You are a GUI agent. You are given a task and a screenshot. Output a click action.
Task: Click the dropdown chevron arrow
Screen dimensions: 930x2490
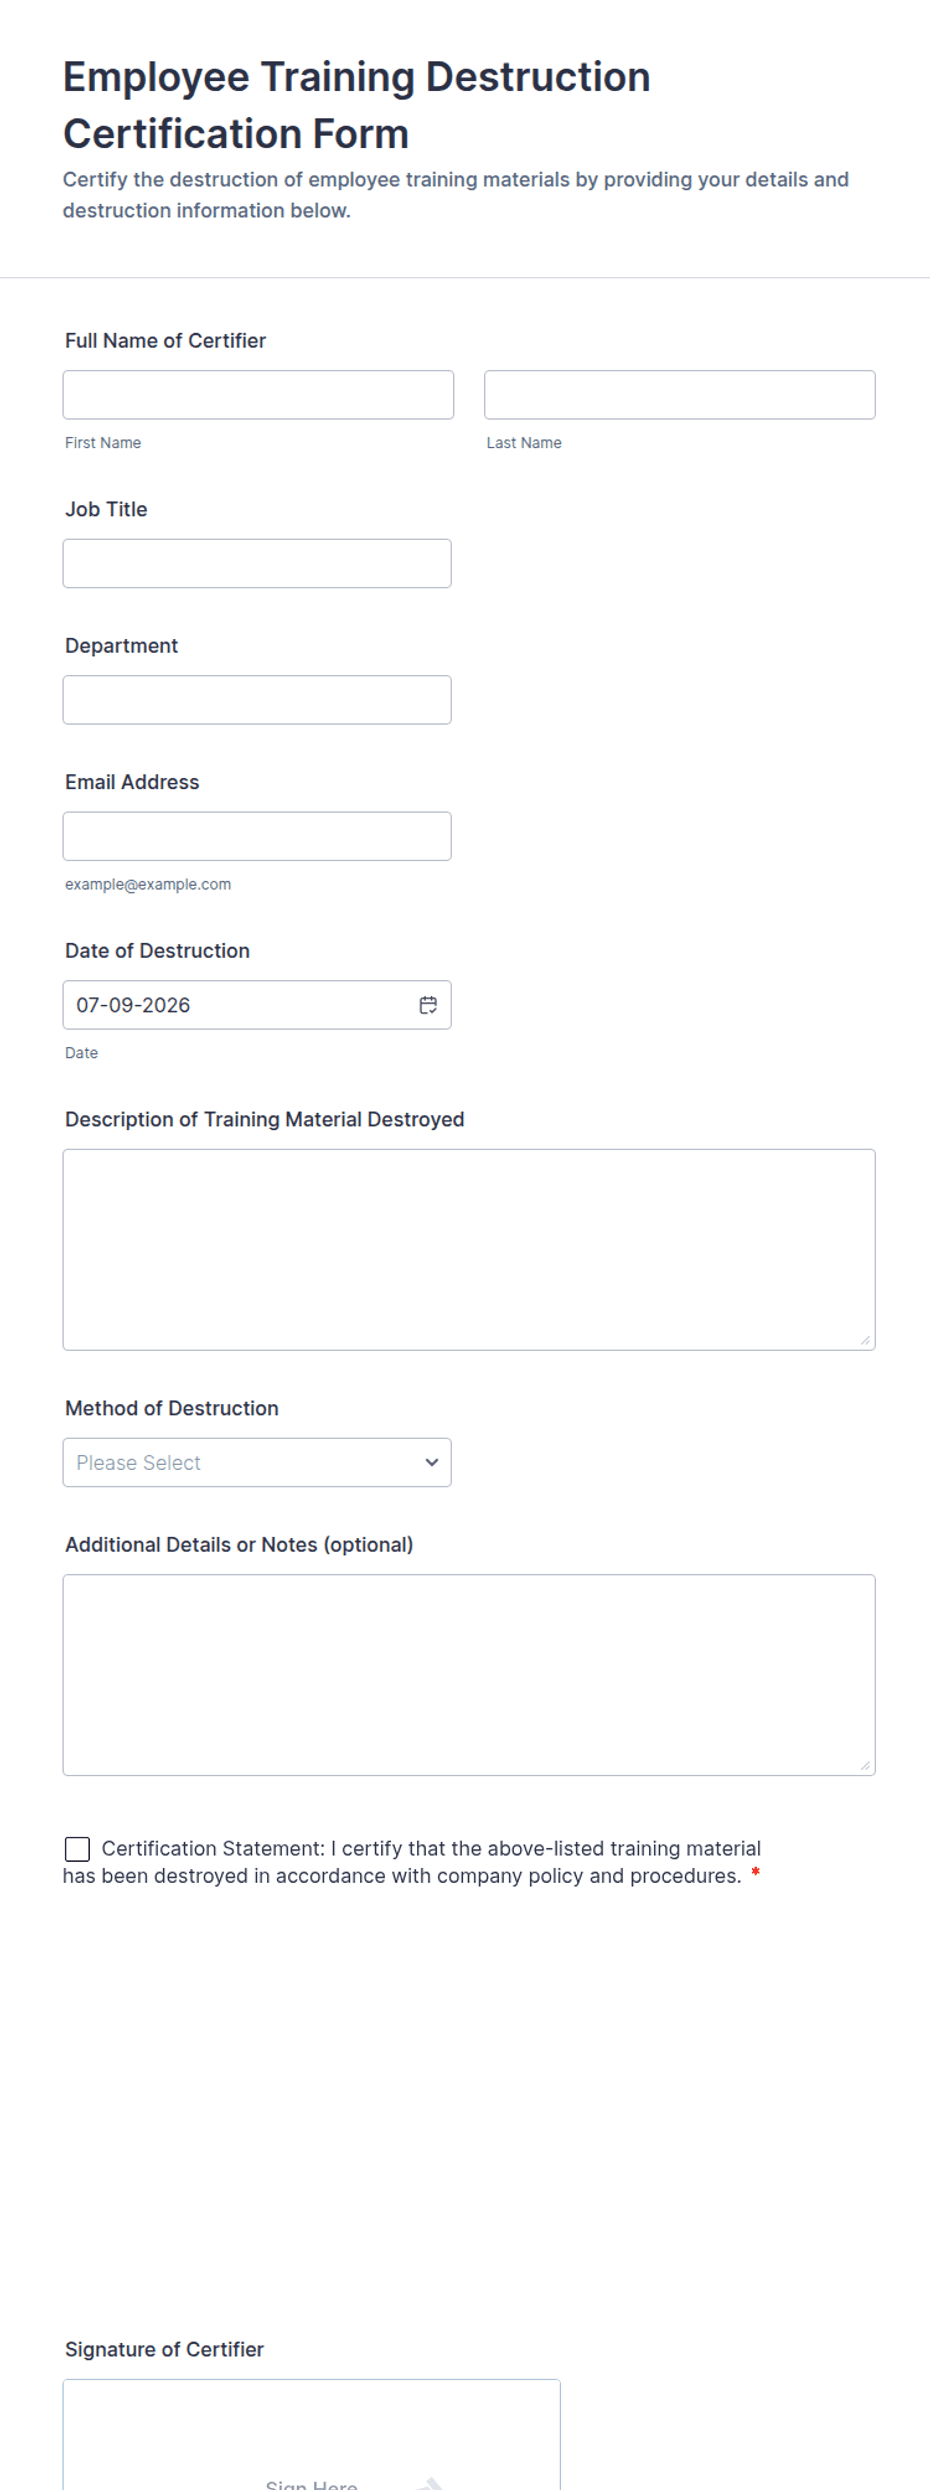tap(432, 1462)
